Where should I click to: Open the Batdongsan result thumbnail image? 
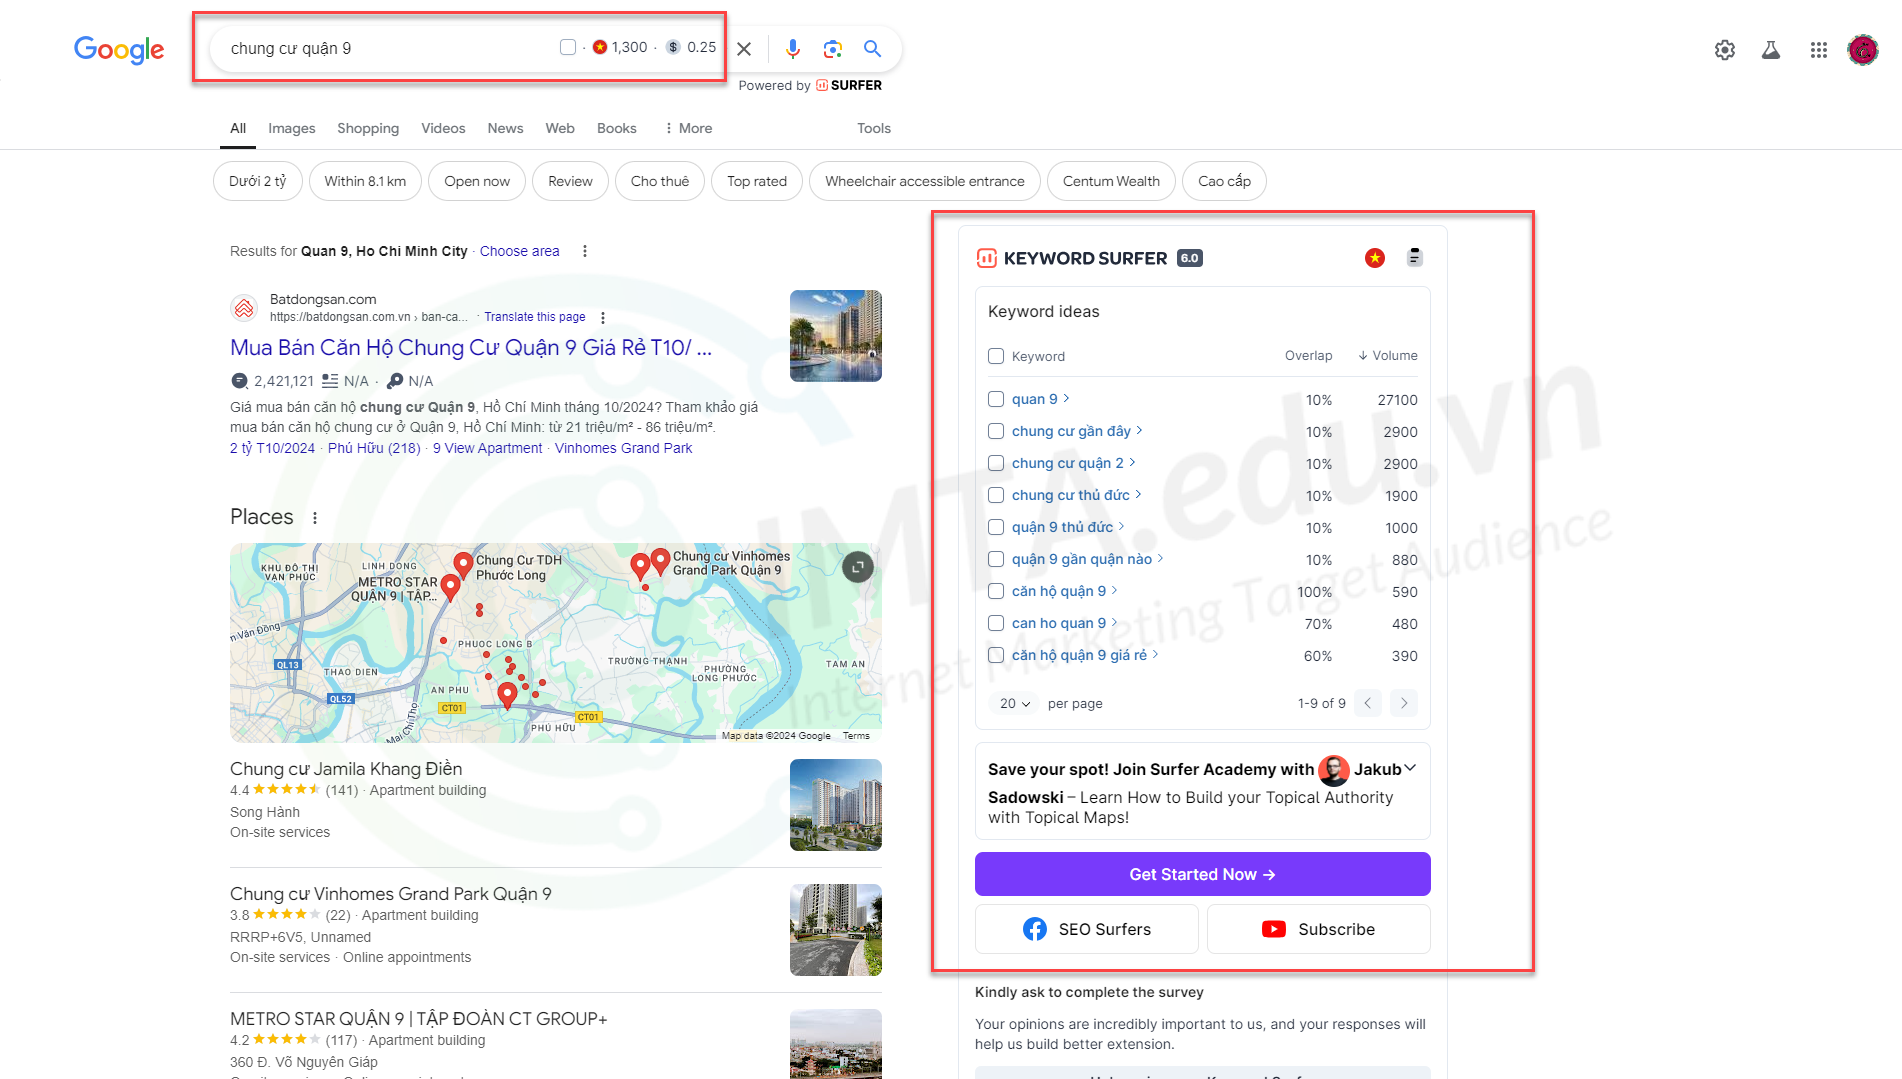836,336
